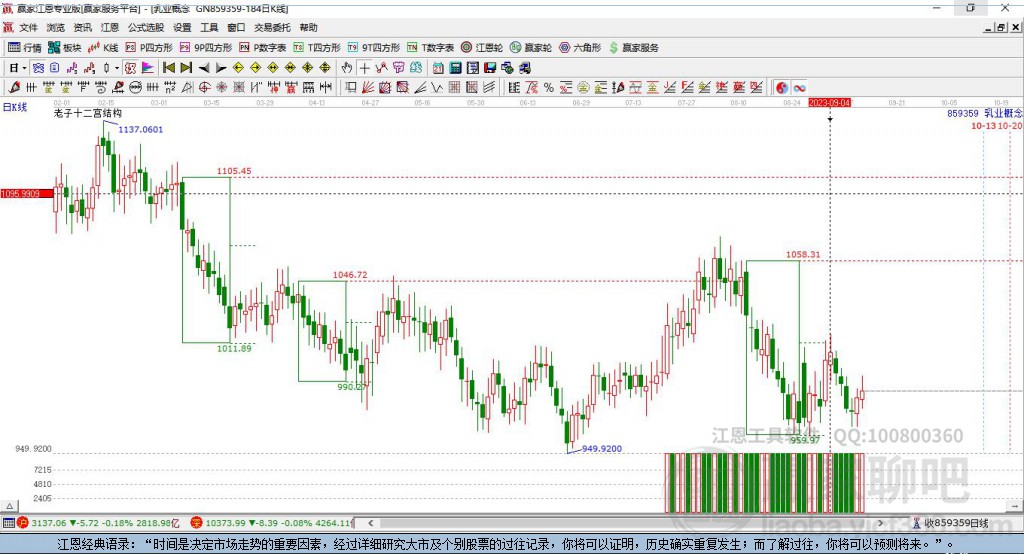Minimize the inner document window
This screenshot has width=1024, height=554.
pyautogui.click(x=989, y=27)
